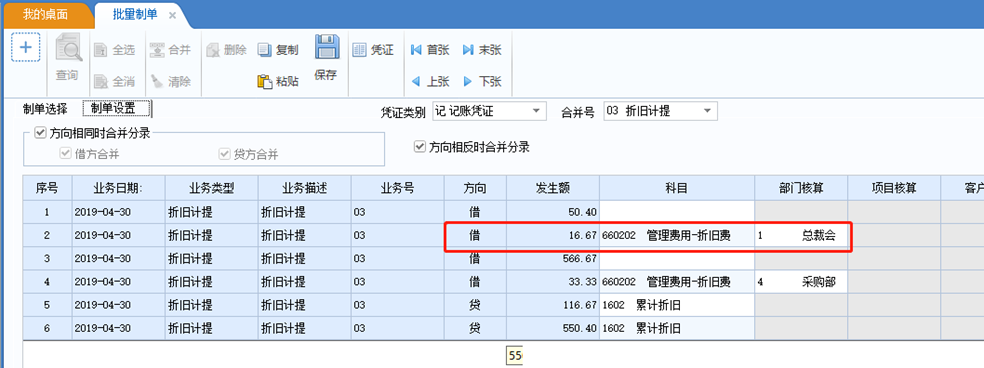Screen dimensions: 984x368
Task: Click the 方向 column header
Action: pos(476,188)
